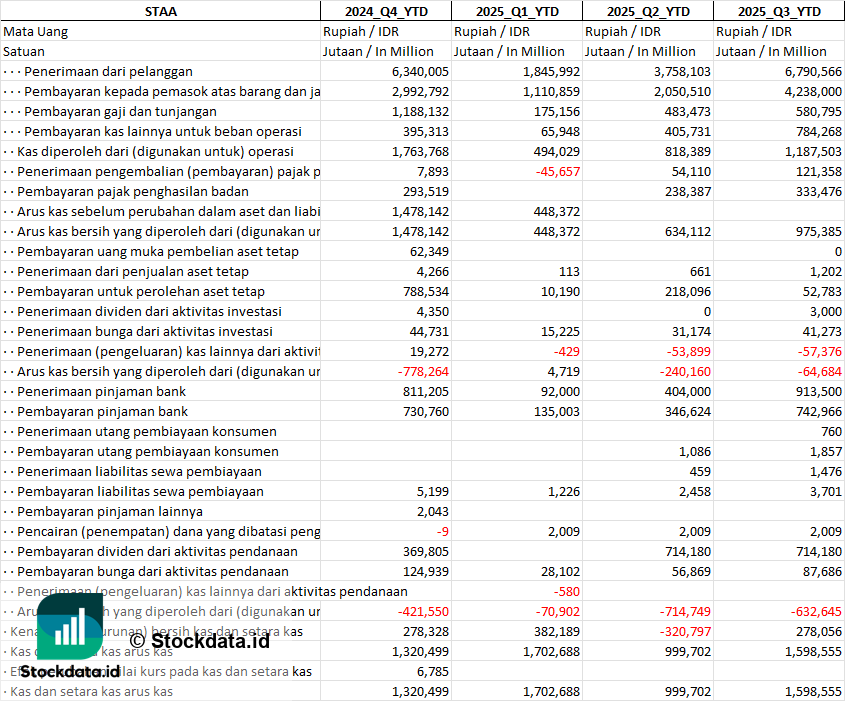Click the Penerimaan dari pelanggan label
Image resolution: width=845 pixels, height=701 pixels.
point(108,72)
